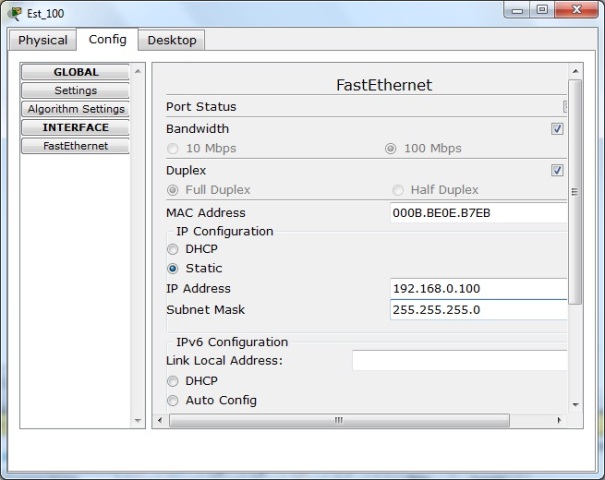Select FastEthernet interface in sidebar
The image size is (605, 480).
[x=76, y=146]
